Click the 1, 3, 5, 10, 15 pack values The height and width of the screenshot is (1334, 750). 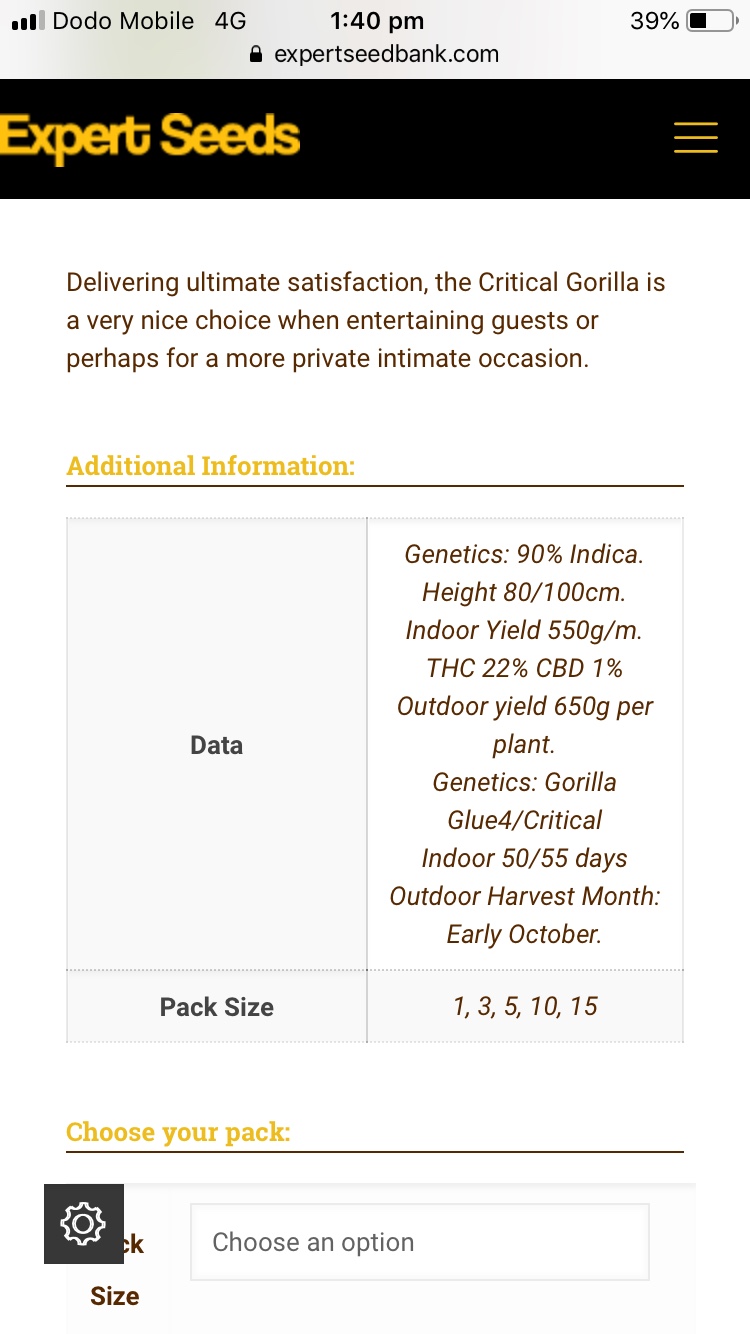pyautogui.click(x=525, y=1006)
